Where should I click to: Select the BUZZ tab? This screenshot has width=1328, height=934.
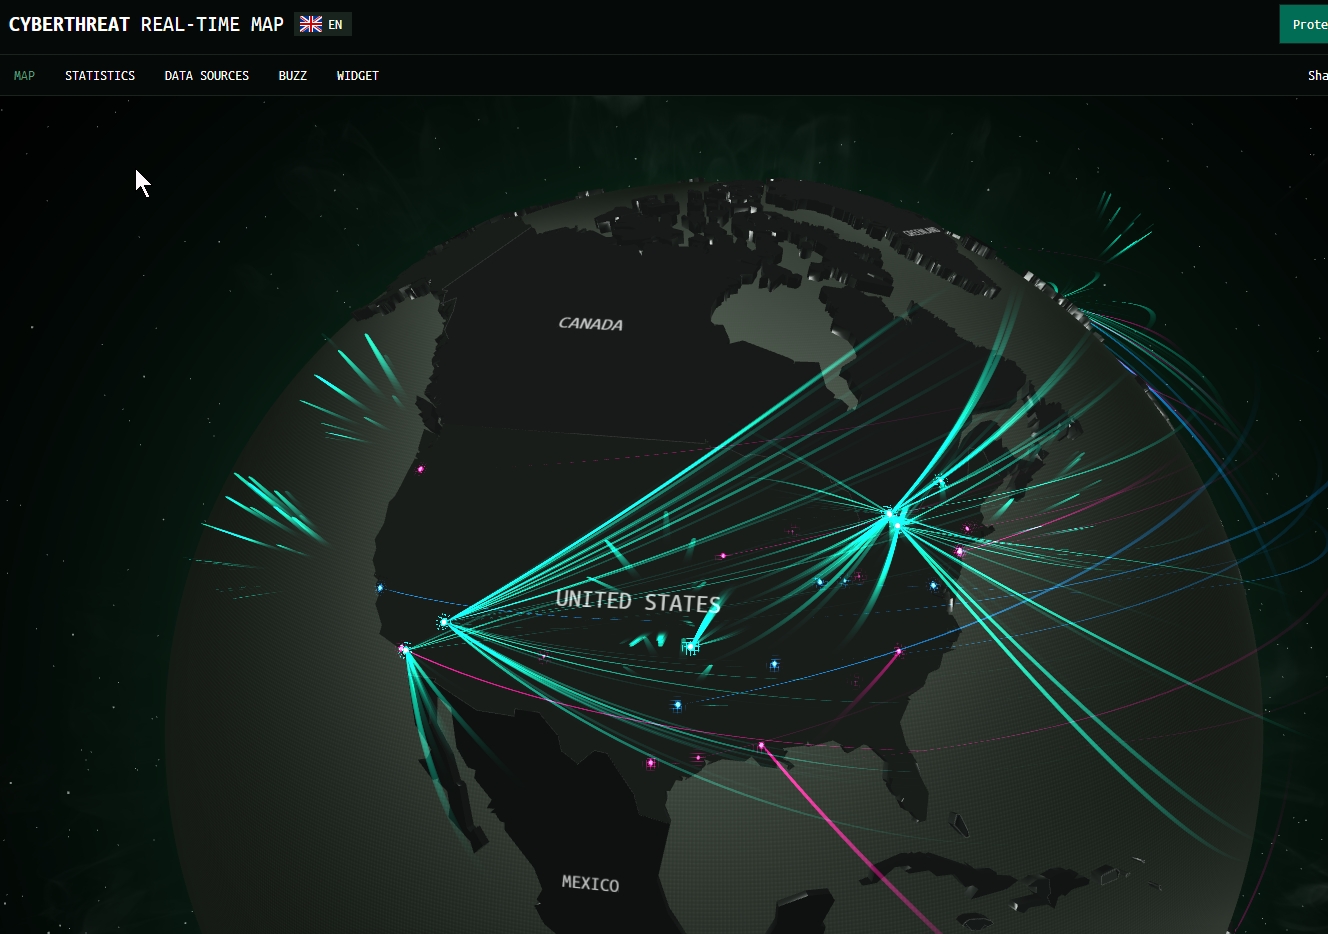pos(293,76)
